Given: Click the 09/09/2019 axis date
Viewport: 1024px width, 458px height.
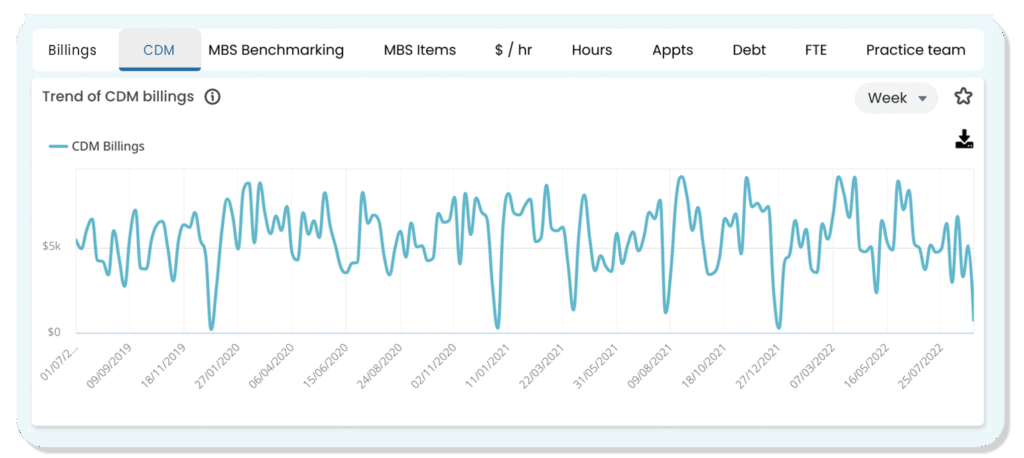Looking at the screenshot, I should coord(110,365).
